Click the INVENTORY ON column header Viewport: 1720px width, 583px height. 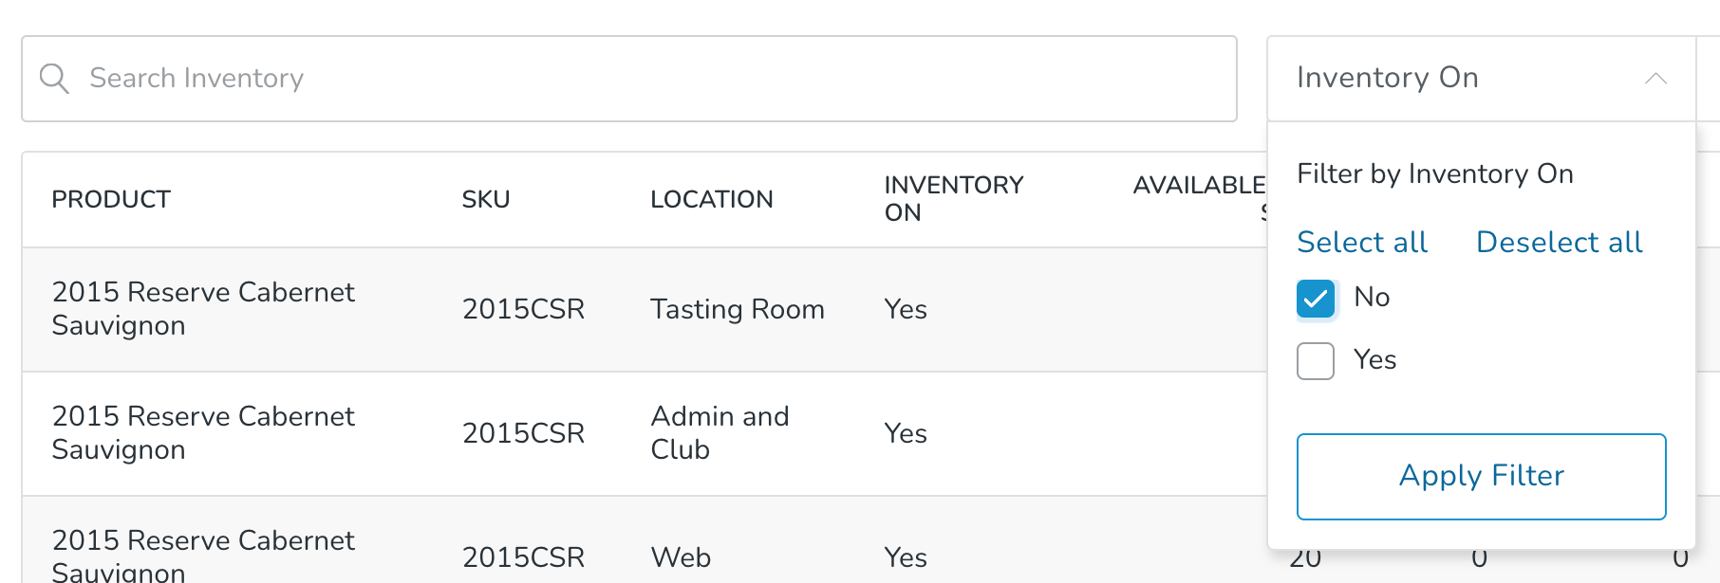click(x=953, y=199)
